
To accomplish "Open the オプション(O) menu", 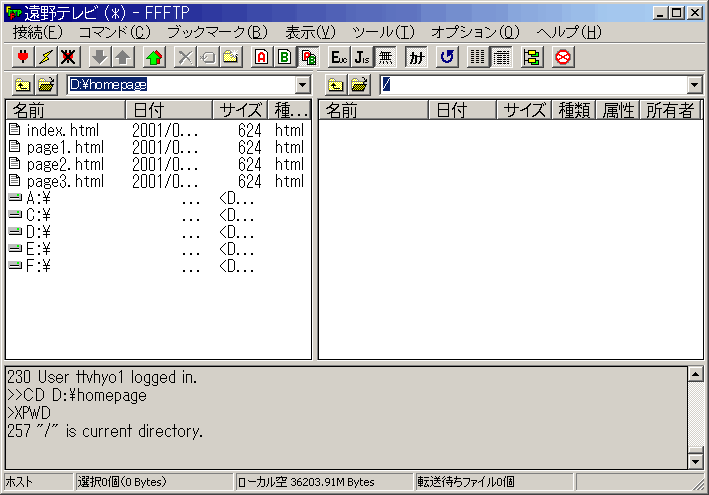I will (x=475, y=32).
